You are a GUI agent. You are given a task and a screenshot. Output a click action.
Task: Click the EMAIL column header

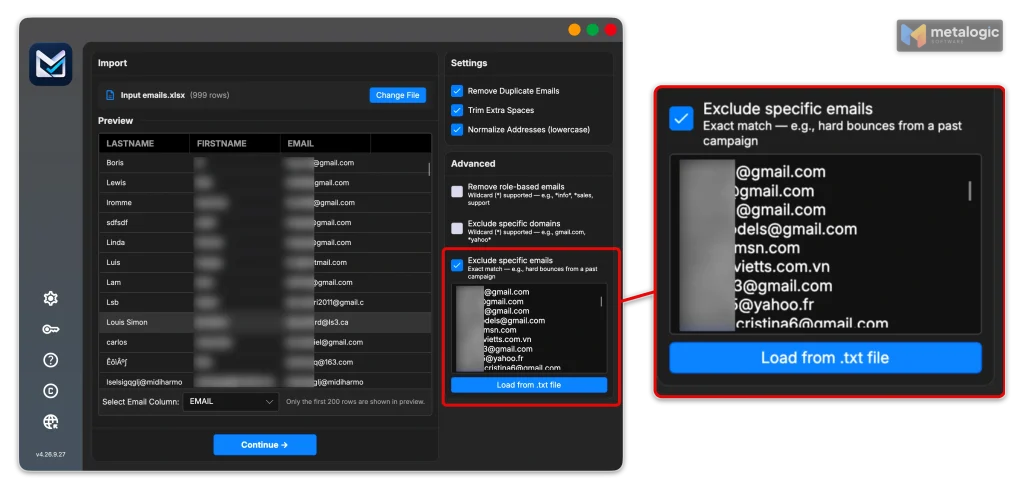tap(325, 143)
